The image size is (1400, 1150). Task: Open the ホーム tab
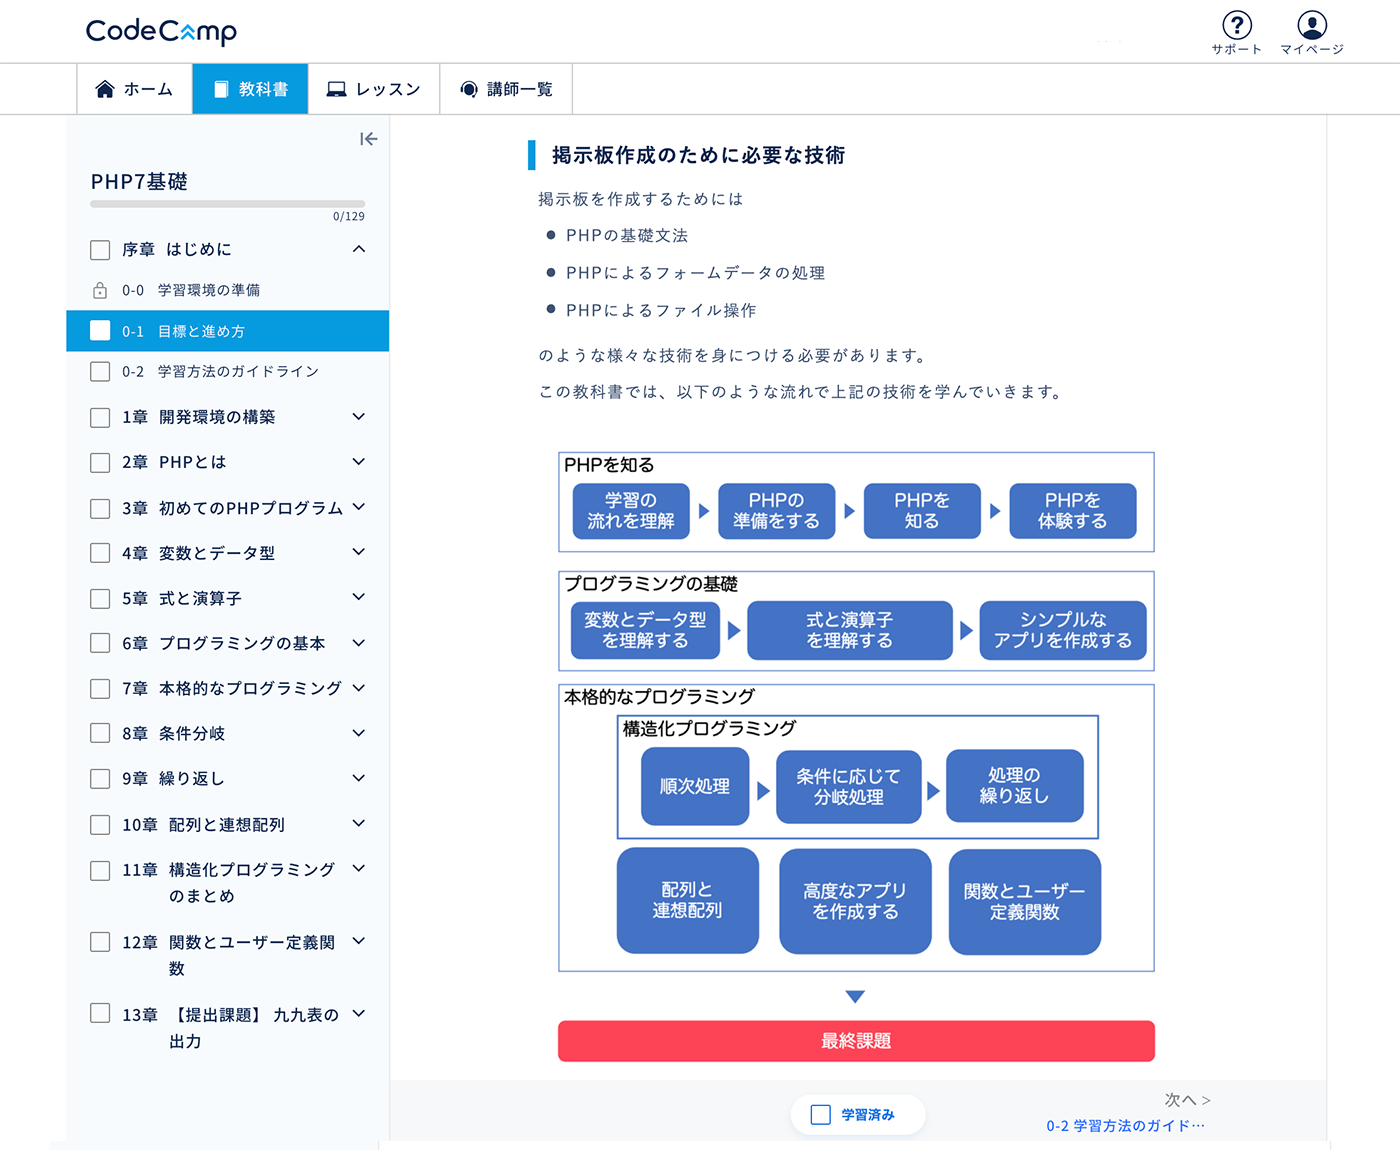[x=135, y=89]
